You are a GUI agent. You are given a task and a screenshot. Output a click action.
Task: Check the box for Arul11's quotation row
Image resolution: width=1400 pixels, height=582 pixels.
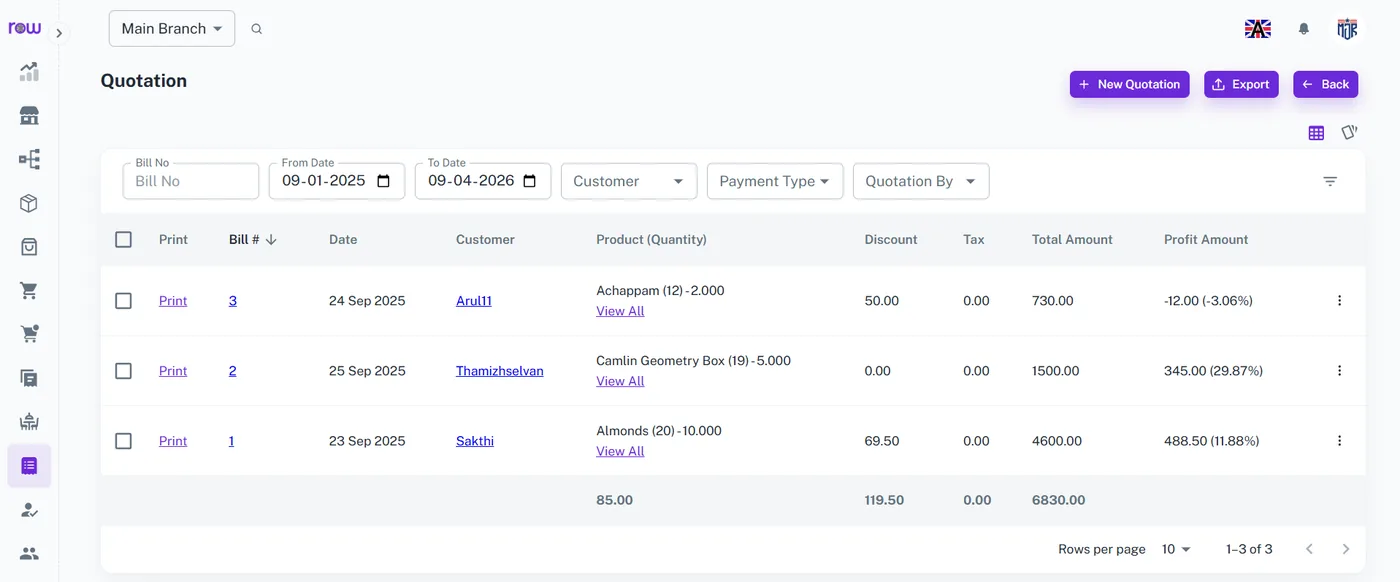pyautogui.click(x=123, y=301)
